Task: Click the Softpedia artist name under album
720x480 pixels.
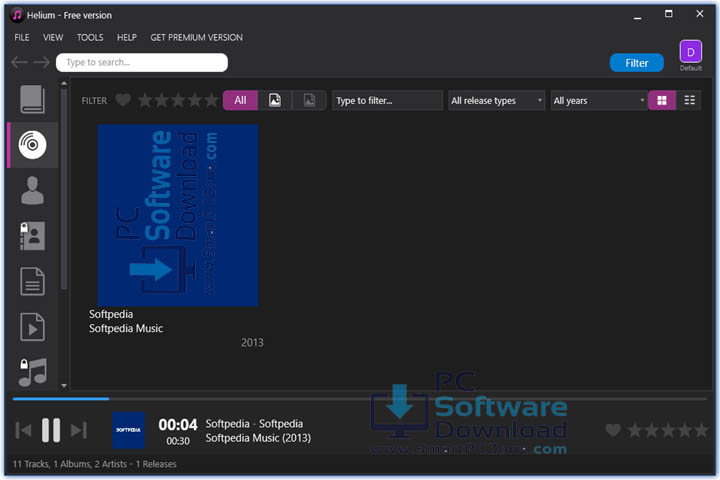Action: [111, 314]
